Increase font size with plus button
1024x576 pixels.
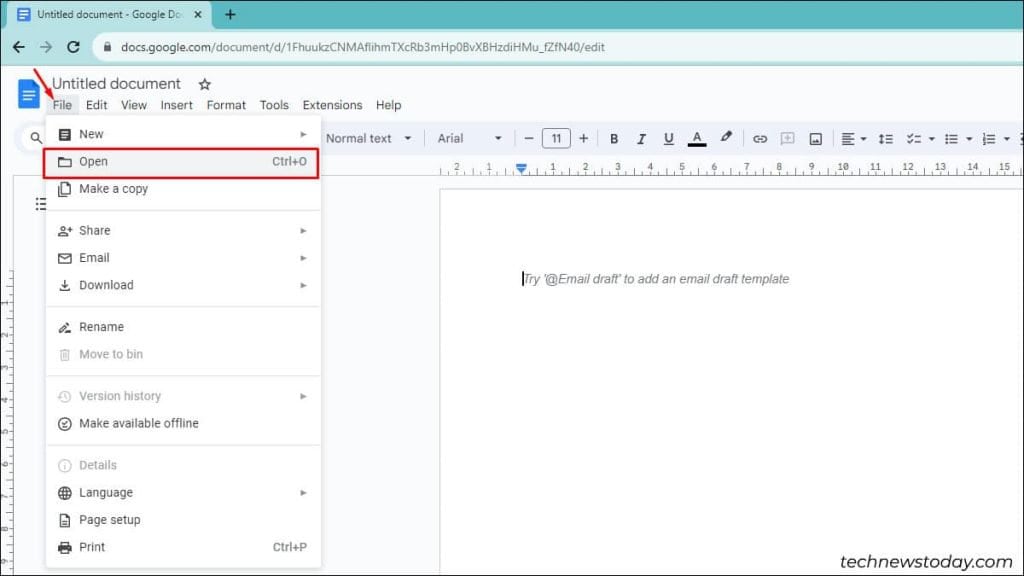pos(583,138)
